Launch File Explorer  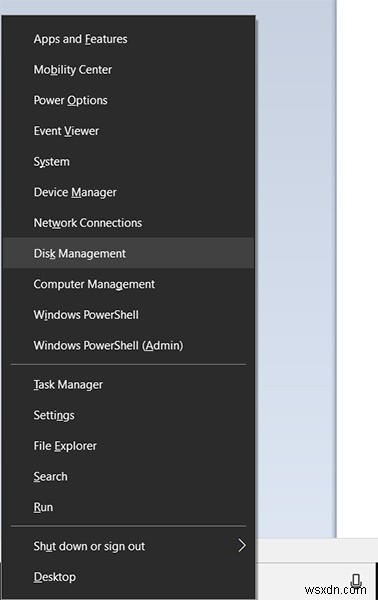point(128,446)
